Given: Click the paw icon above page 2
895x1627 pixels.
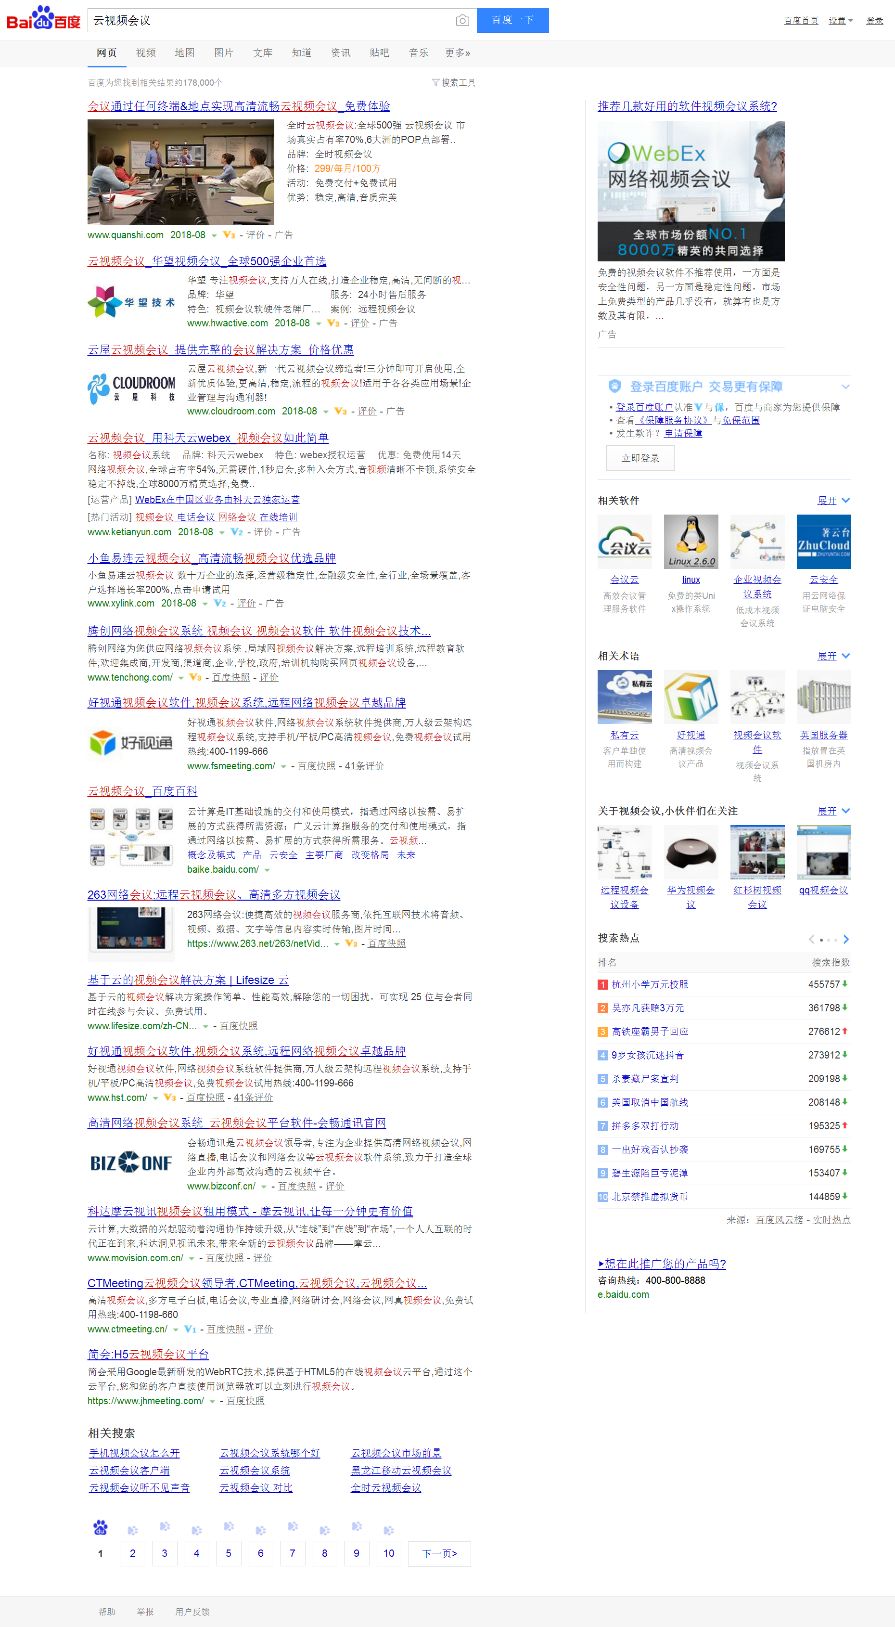Looking at the screenshot, I should [x=132, y=1529].
